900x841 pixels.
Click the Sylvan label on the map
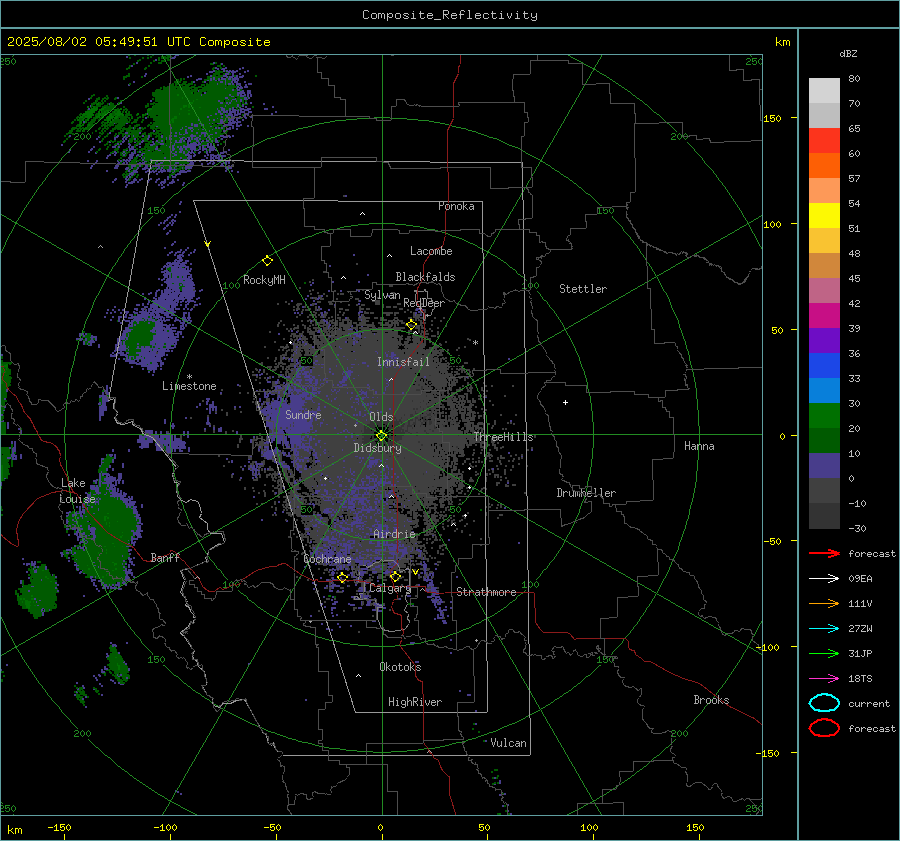[382, 295]
